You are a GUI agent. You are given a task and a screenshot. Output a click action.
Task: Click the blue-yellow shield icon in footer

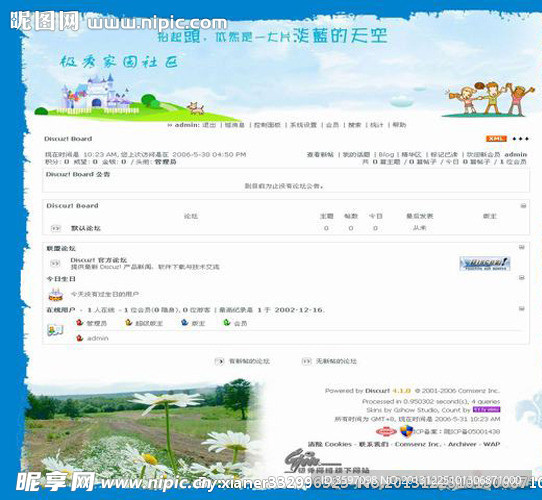click(x=406, y=431)
